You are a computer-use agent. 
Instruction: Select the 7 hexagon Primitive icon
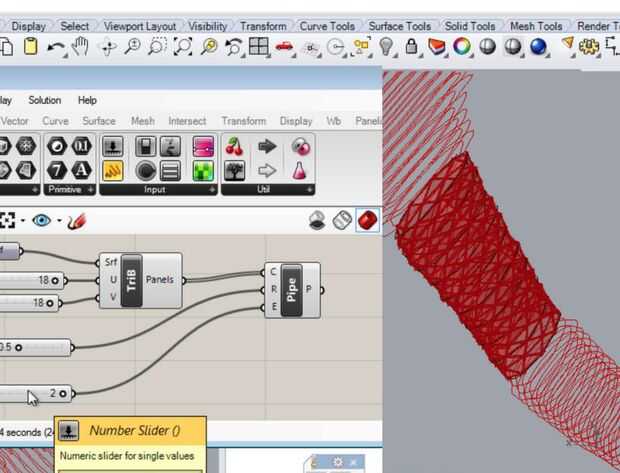coord(57,171)
